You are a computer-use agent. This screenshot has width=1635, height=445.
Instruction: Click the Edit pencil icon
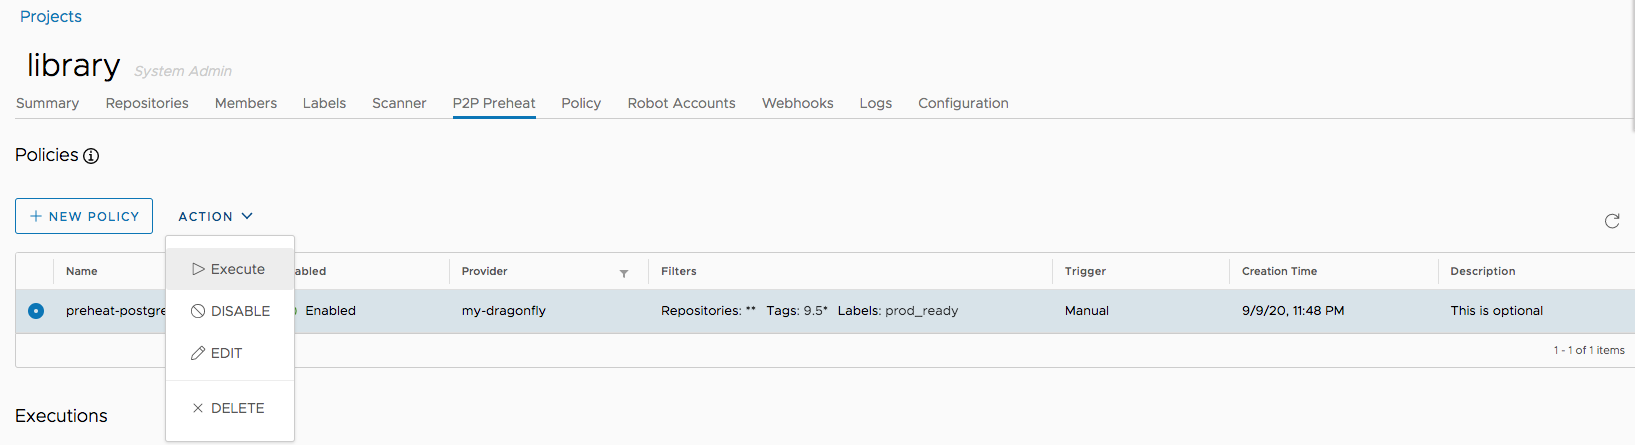tap(198, 353)
